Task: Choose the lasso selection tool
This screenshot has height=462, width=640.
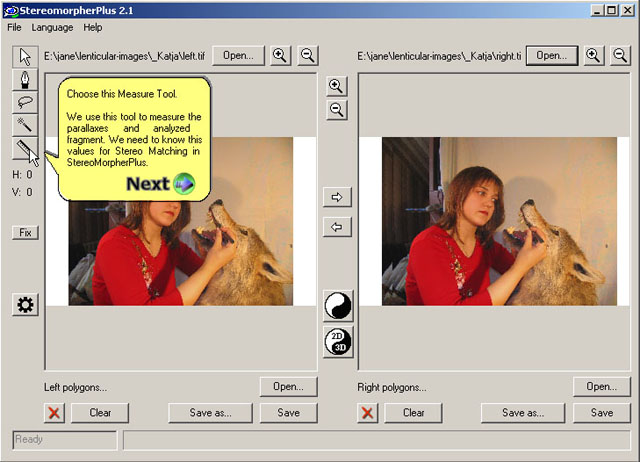Action: 25,103
